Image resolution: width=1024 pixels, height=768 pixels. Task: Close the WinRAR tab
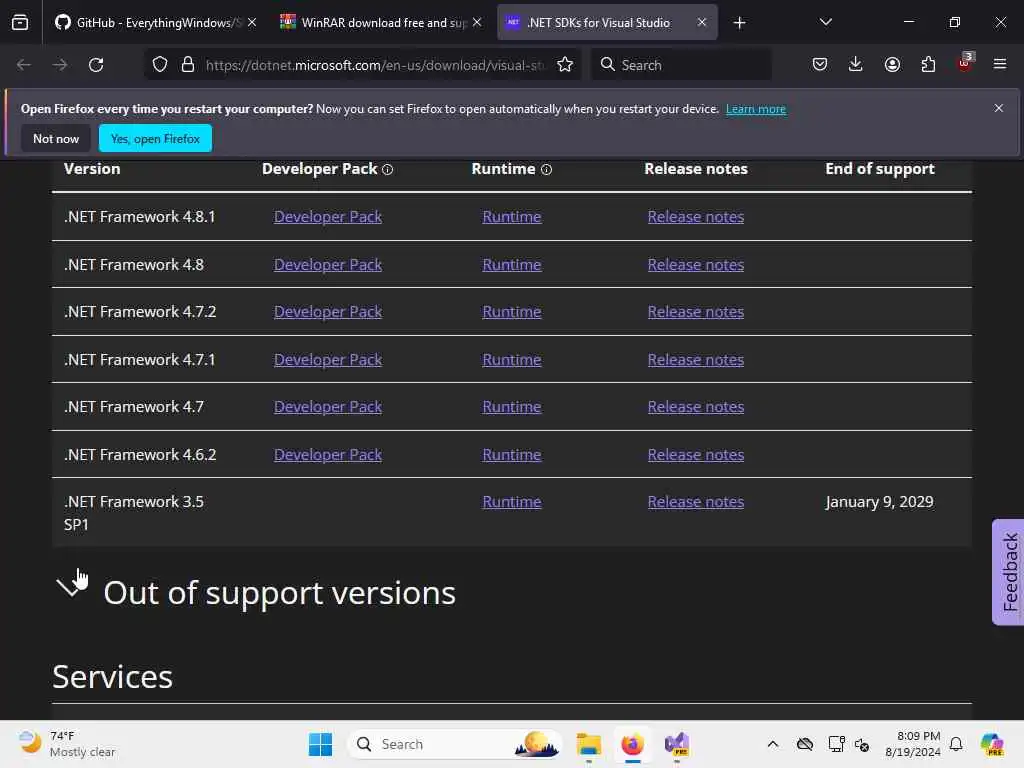pyautogui.click(x=477, y=23)
